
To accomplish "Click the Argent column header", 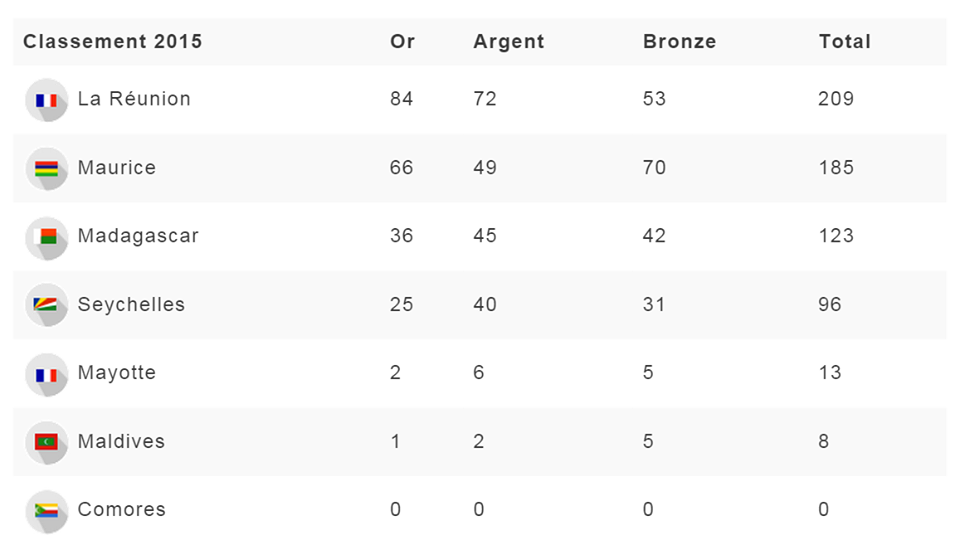I will coord(508,42).
